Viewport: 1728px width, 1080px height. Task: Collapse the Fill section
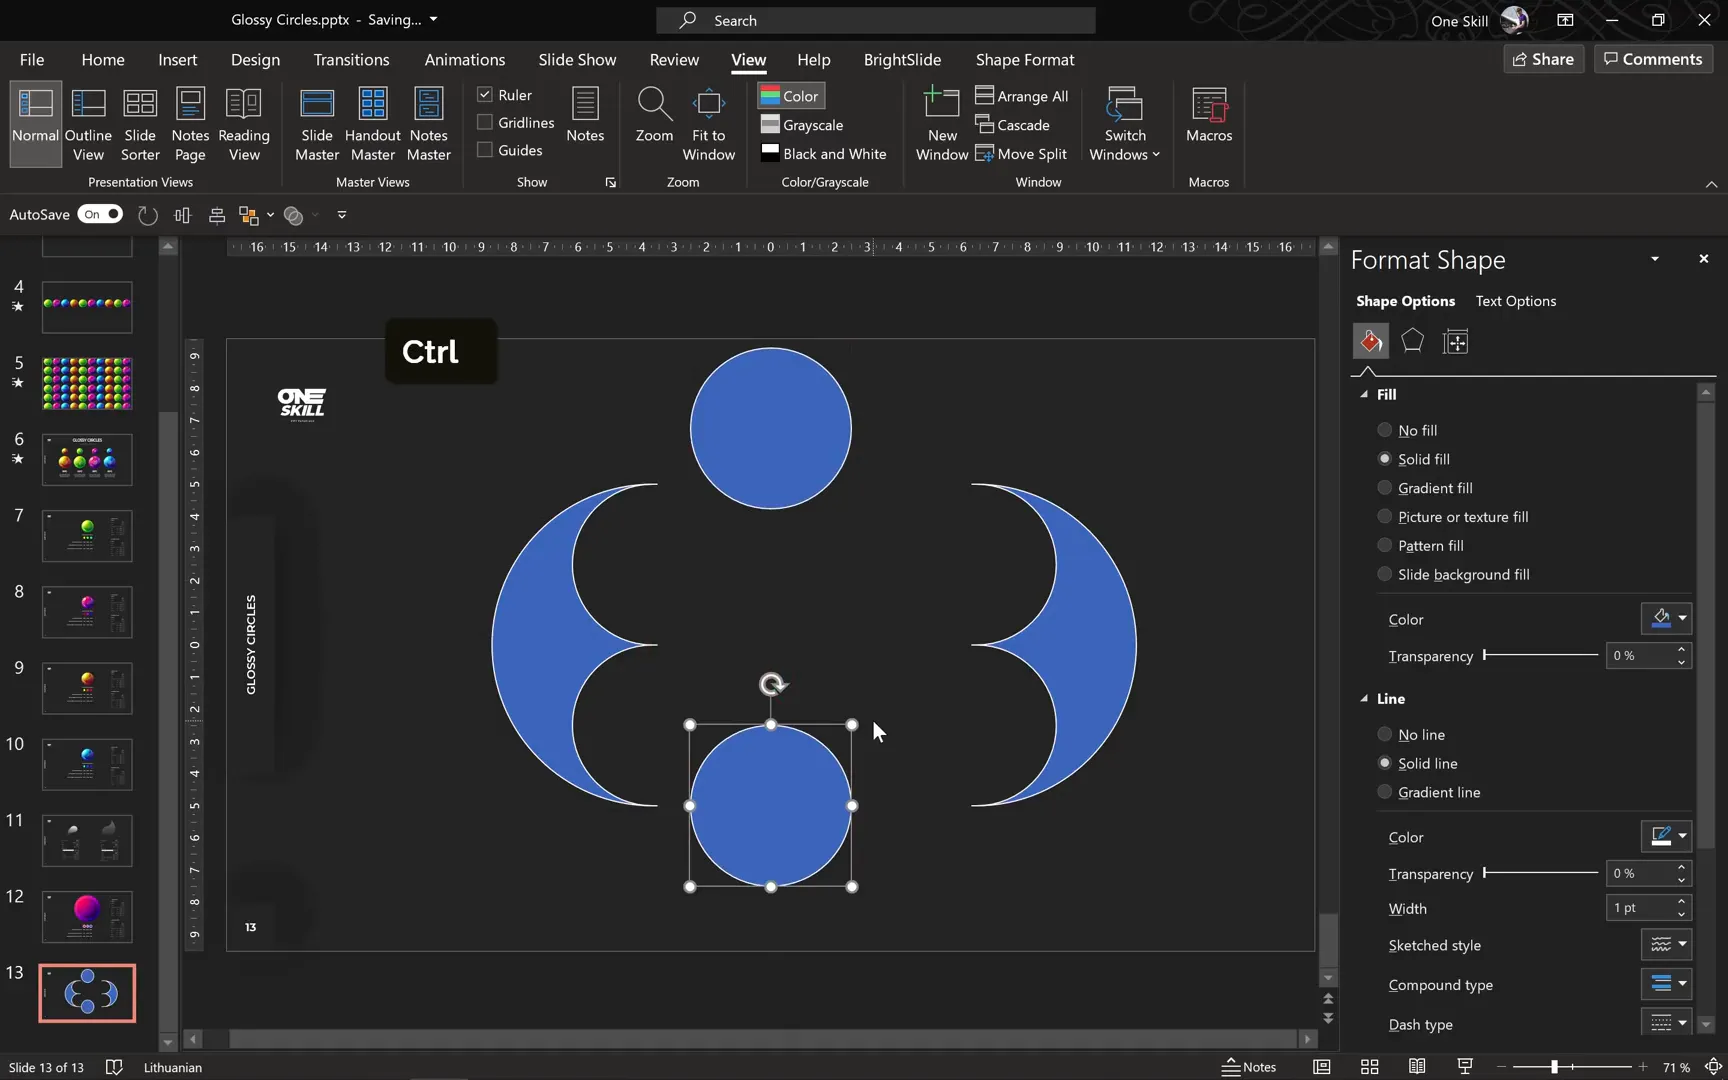(1363, 394)
